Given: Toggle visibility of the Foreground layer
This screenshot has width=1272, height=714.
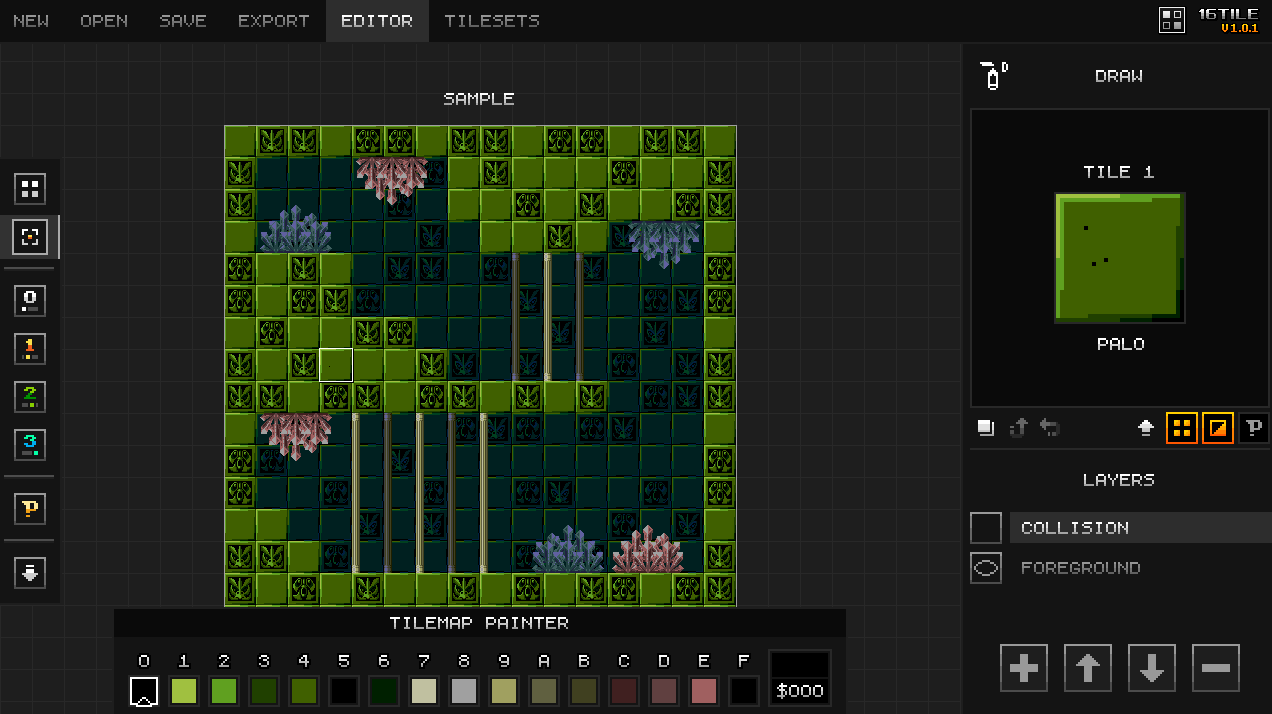Looking at the screenshot, I should (x=986, y=568).
